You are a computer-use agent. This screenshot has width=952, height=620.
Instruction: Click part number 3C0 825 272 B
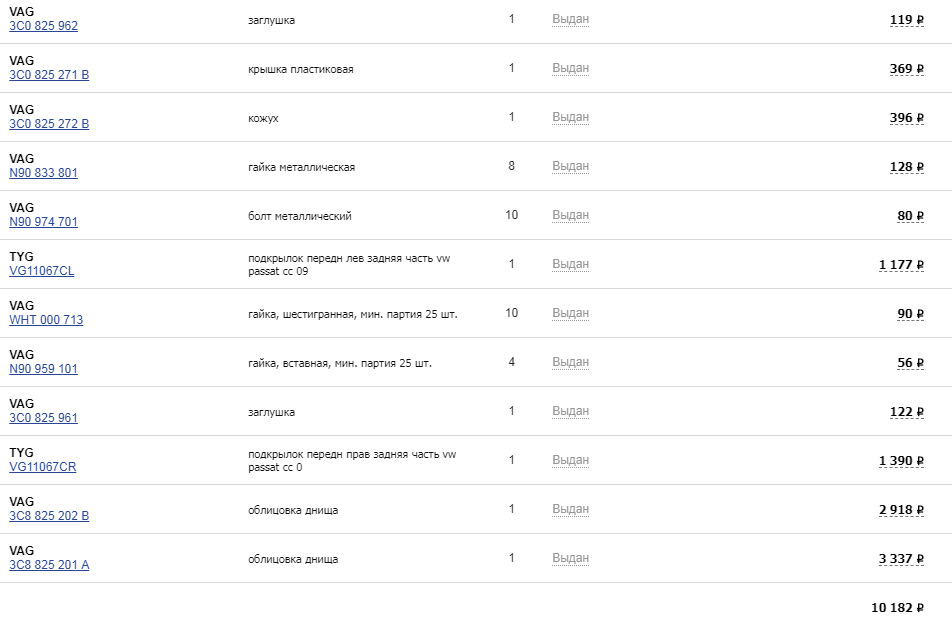pyautogui.click(x=49, y=124)
